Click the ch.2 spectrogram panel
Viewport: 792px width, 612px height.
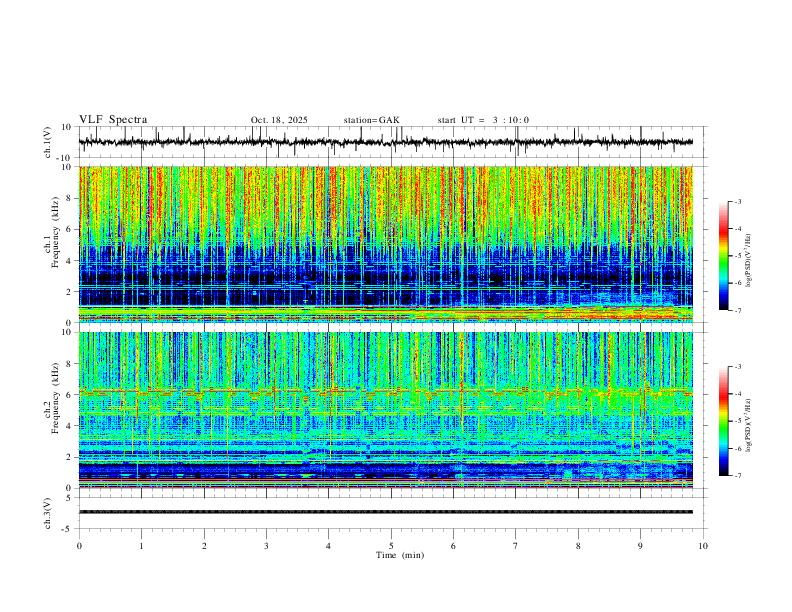386,410
